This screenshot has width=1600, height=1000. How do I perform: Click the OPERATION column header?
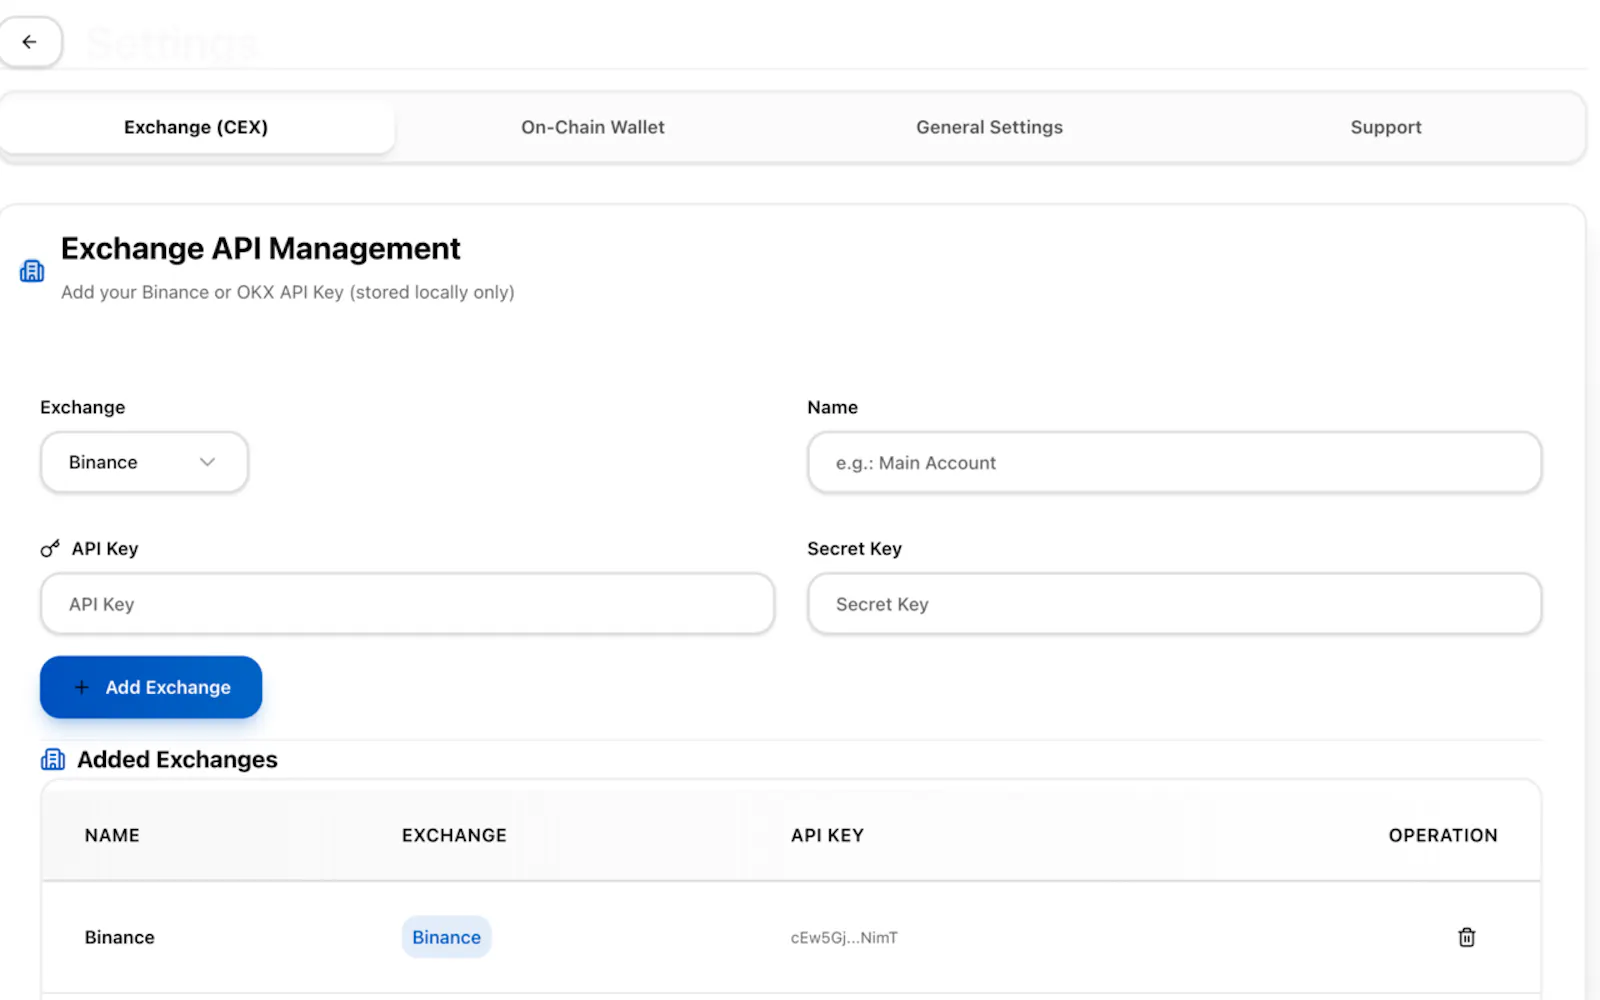[x=1443, y=835]
